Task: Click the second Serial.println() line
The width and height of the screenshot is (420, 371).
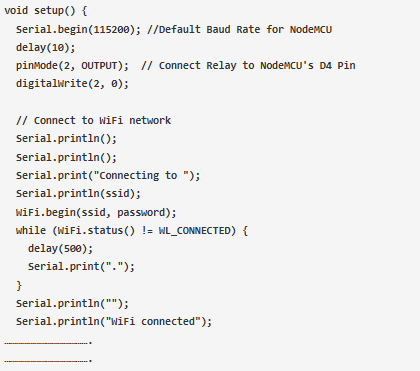Action: [66, 157]
